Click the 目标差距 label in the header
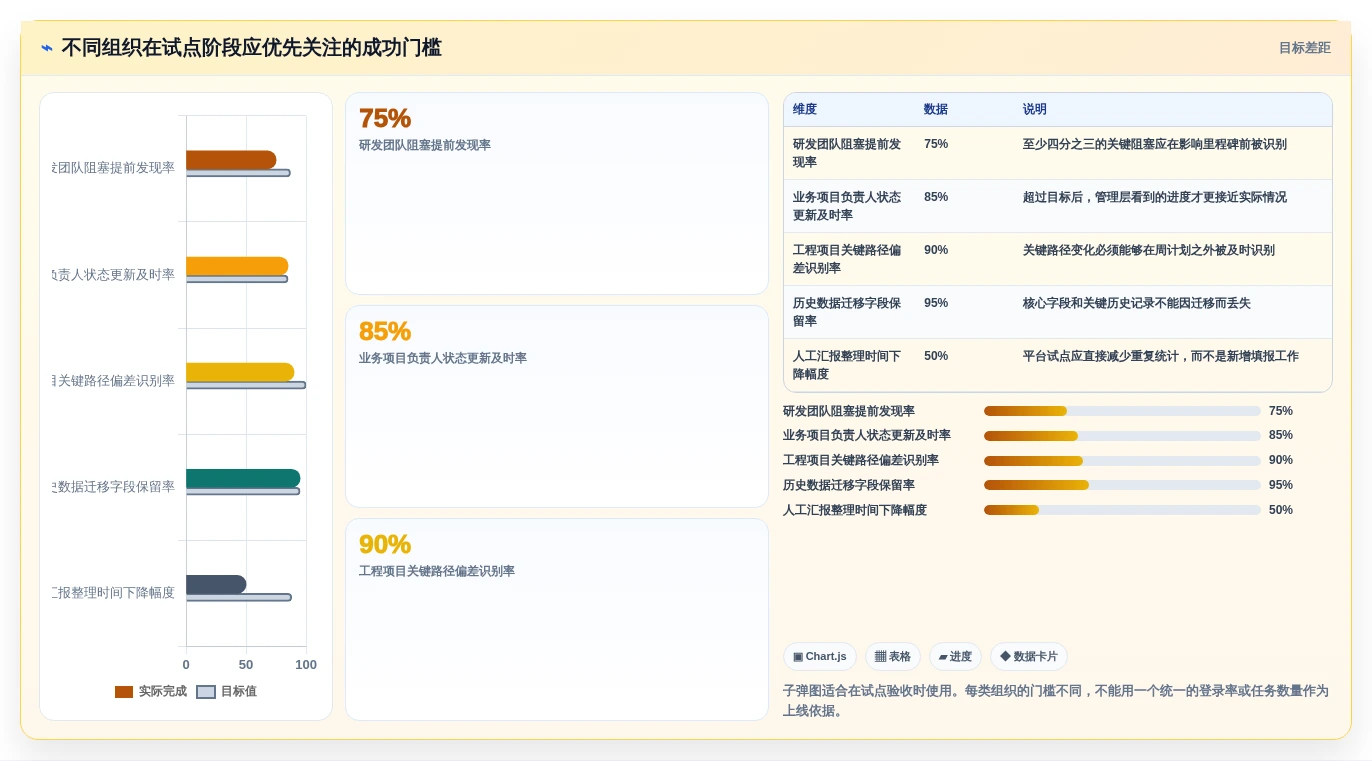The width and height of the screenshot is (1372, 761). (x=1304, y=48)
